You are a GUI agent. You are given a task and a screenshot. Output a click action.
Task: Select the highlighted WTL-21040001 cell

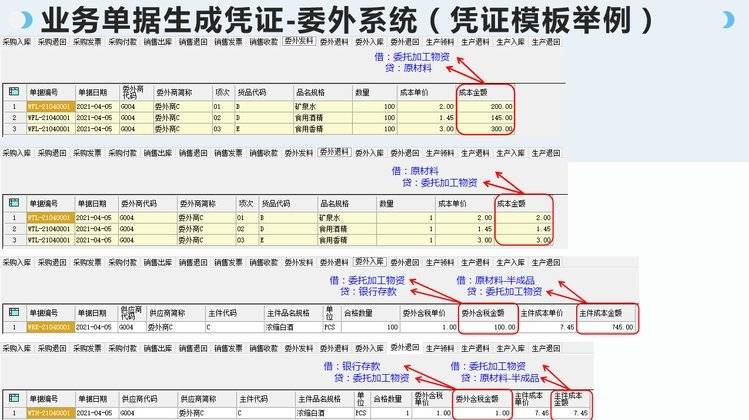48,217
